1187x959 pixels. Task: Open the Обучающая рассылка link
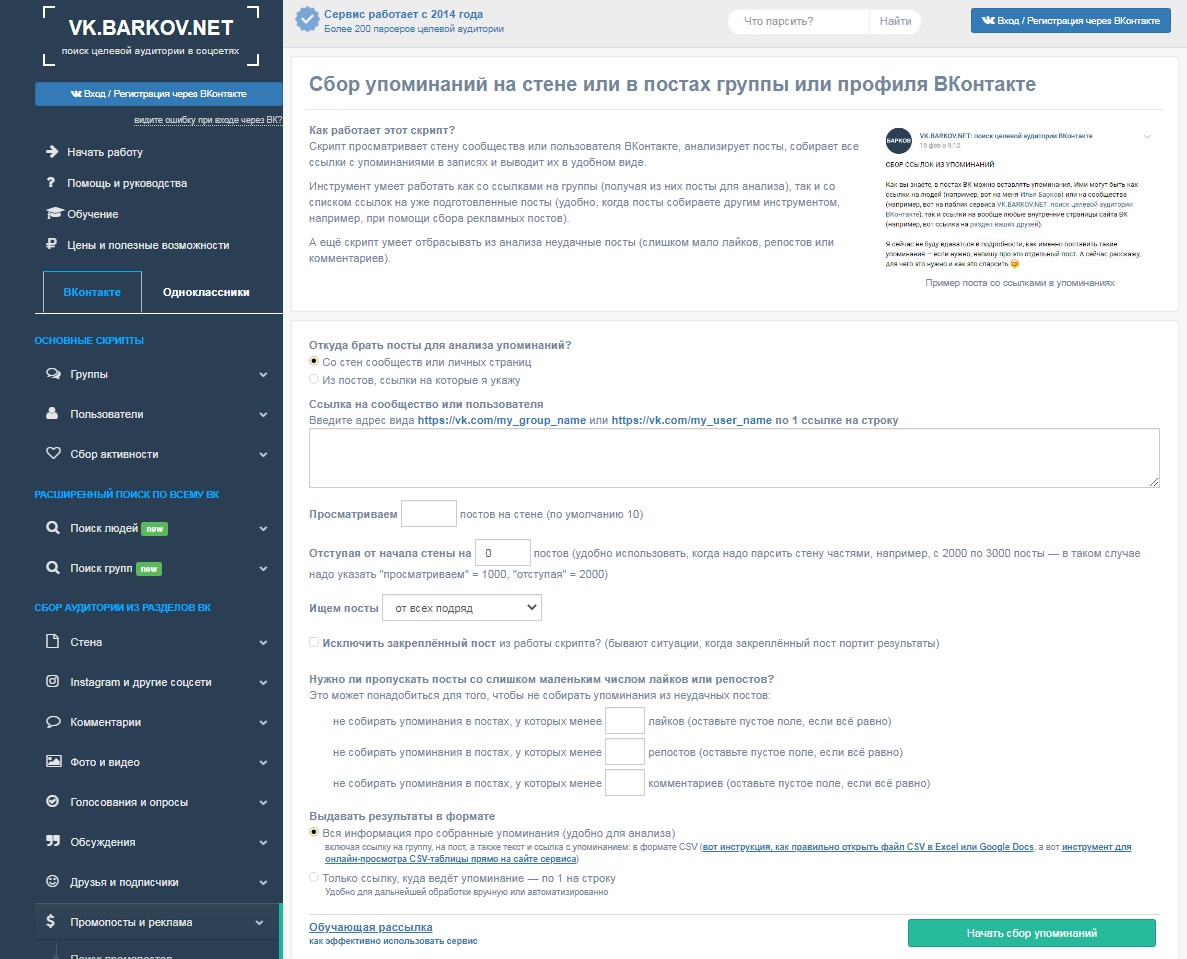(371, 927)
